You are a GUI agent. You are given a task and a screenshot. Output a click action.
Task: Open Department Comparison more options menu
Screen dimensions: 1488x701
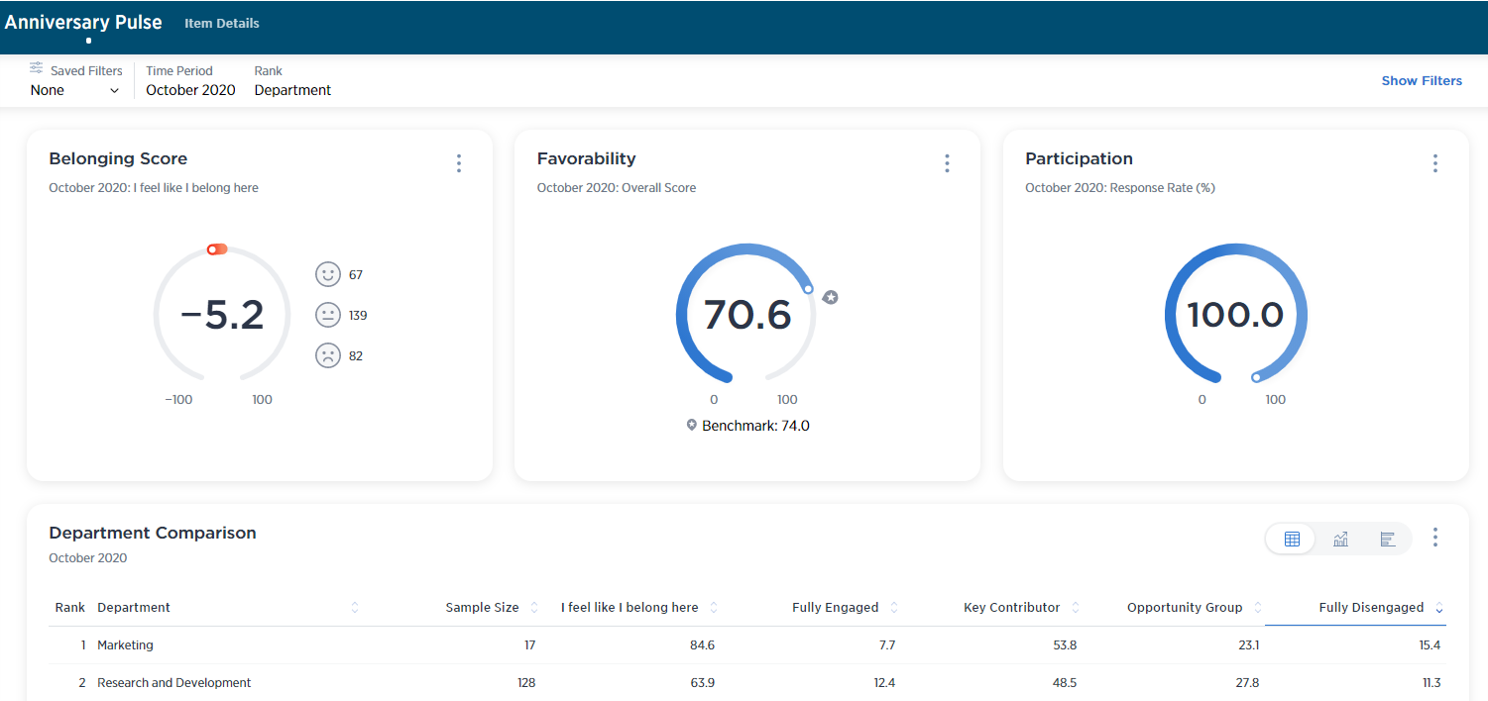point(1435,538)
